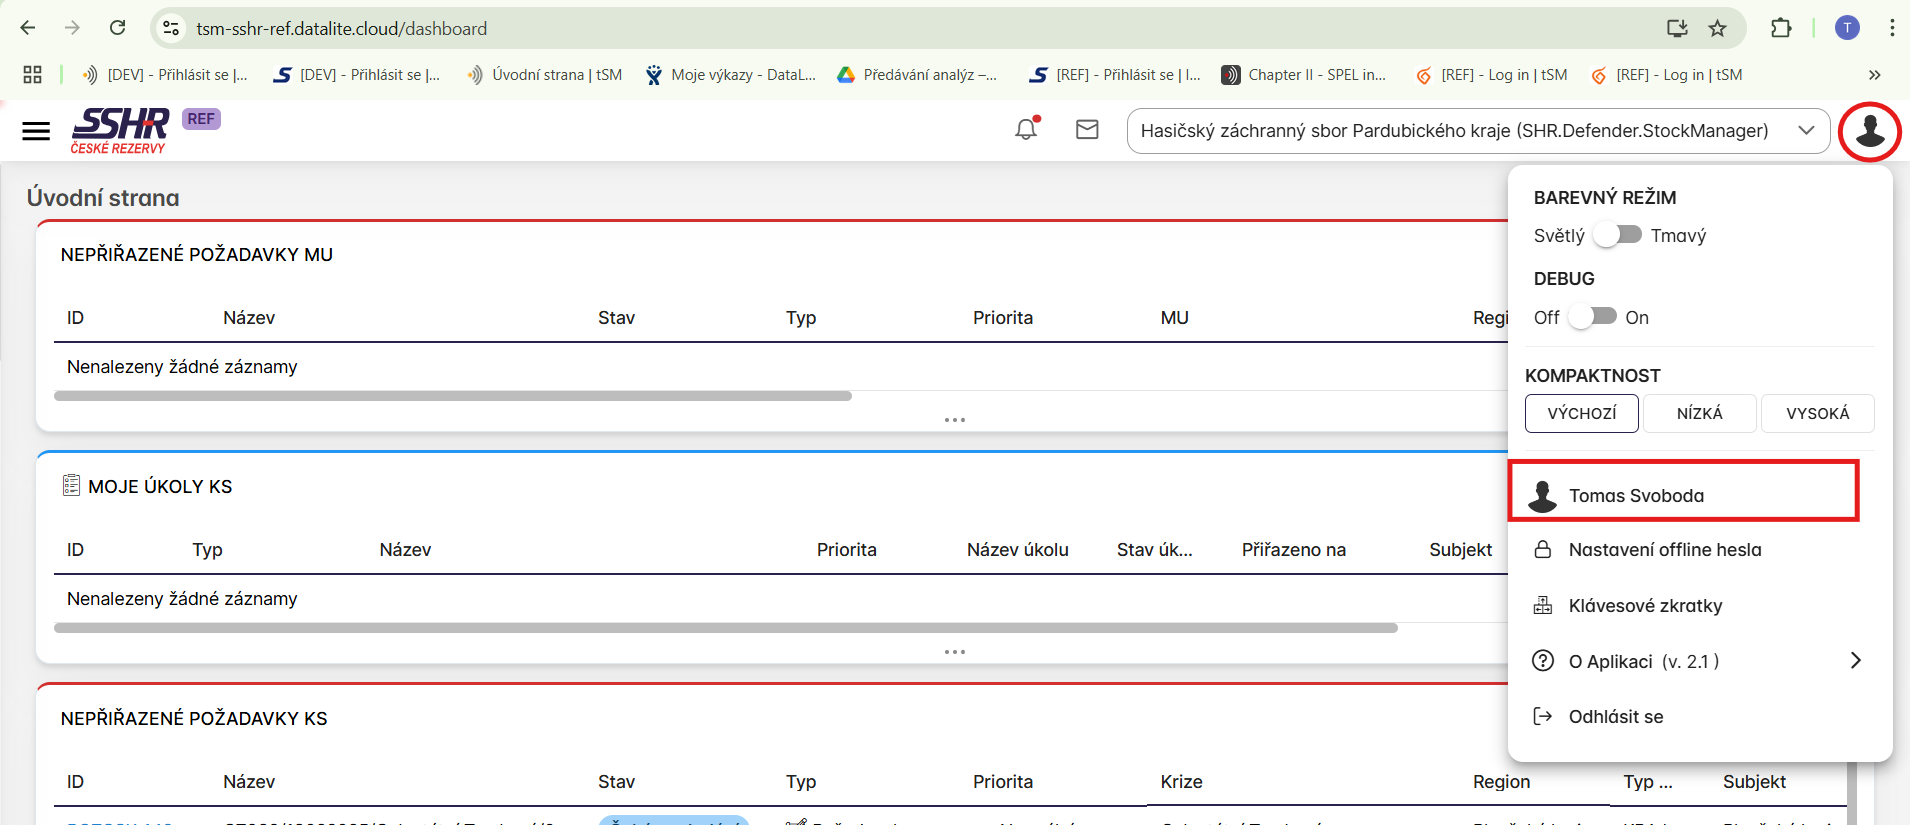Open the hamburger main menu

tap(36, 131)
